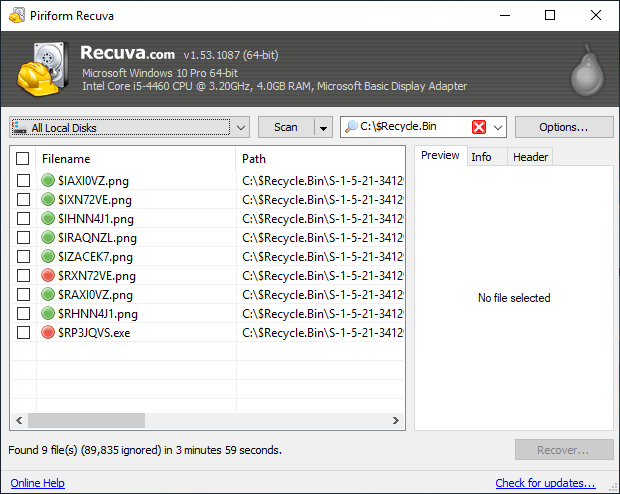Switch to the Header tab

(x=530, y=157)
